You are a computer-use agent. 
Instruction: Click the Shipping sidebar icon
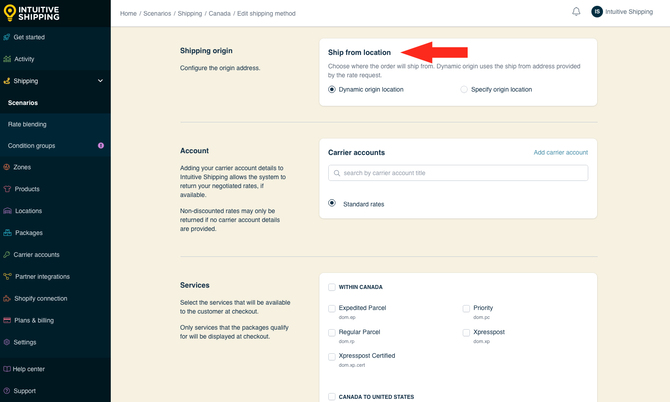point(6,81)
